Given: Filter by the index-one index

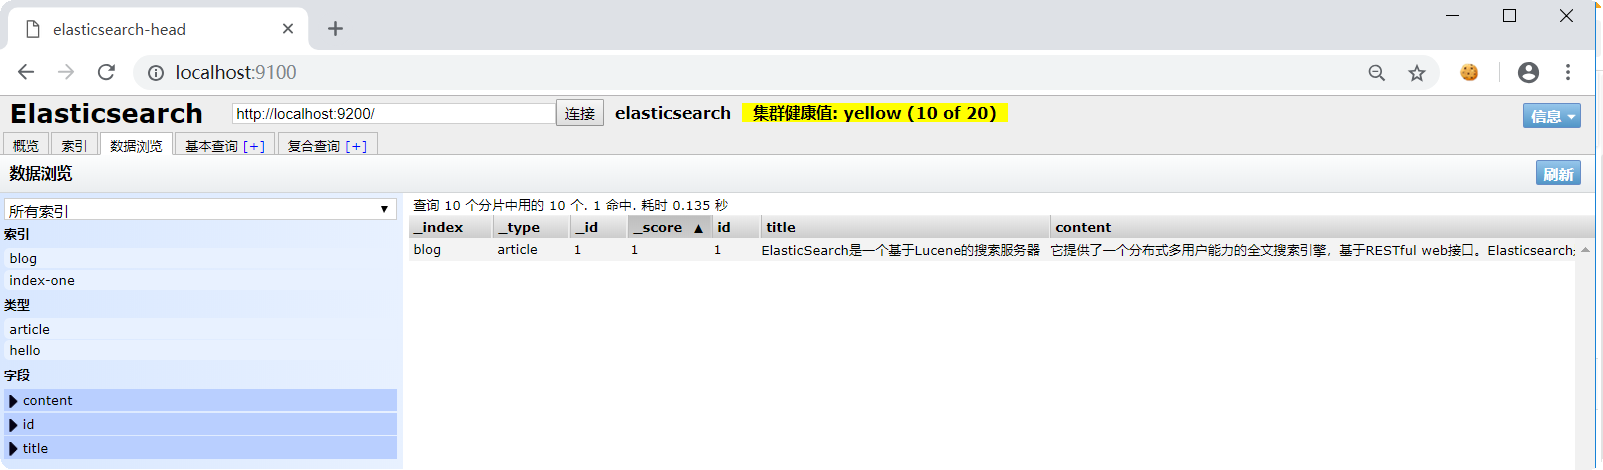Looking at the screenshot, I should [200, 280].
